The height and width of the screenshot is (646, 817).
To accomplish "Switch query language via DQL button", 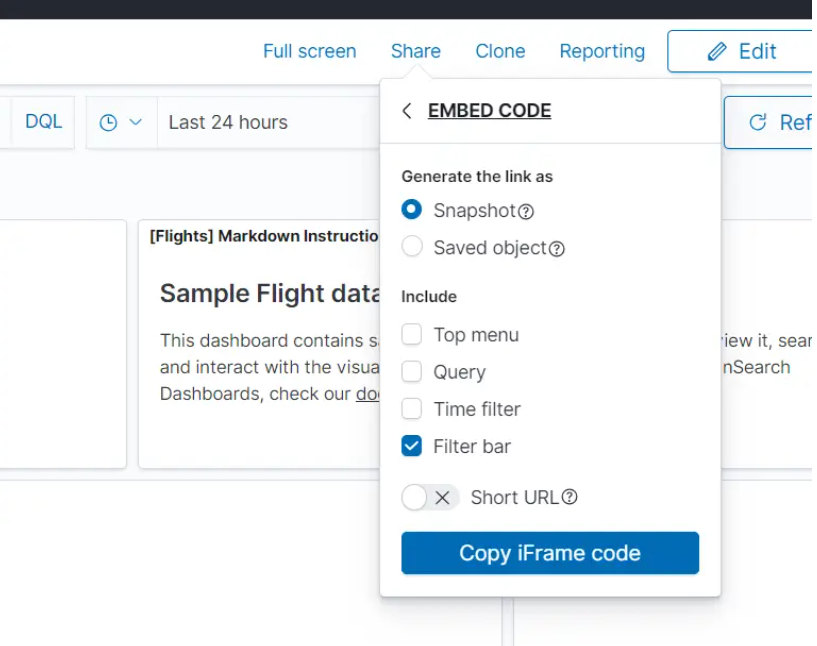I will pos(43,121).
